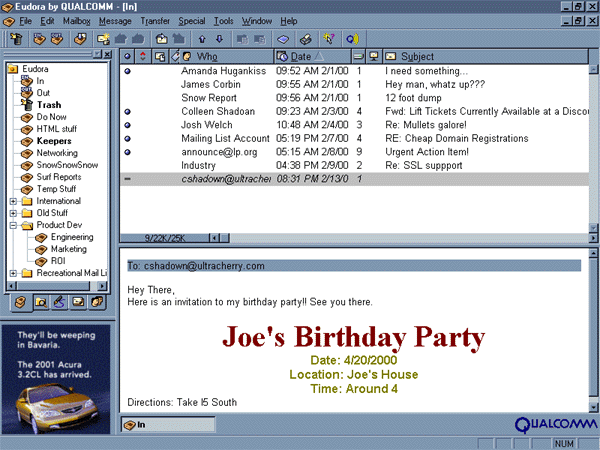Click the Check Mail toolbar icon

(x=80, y=39)
